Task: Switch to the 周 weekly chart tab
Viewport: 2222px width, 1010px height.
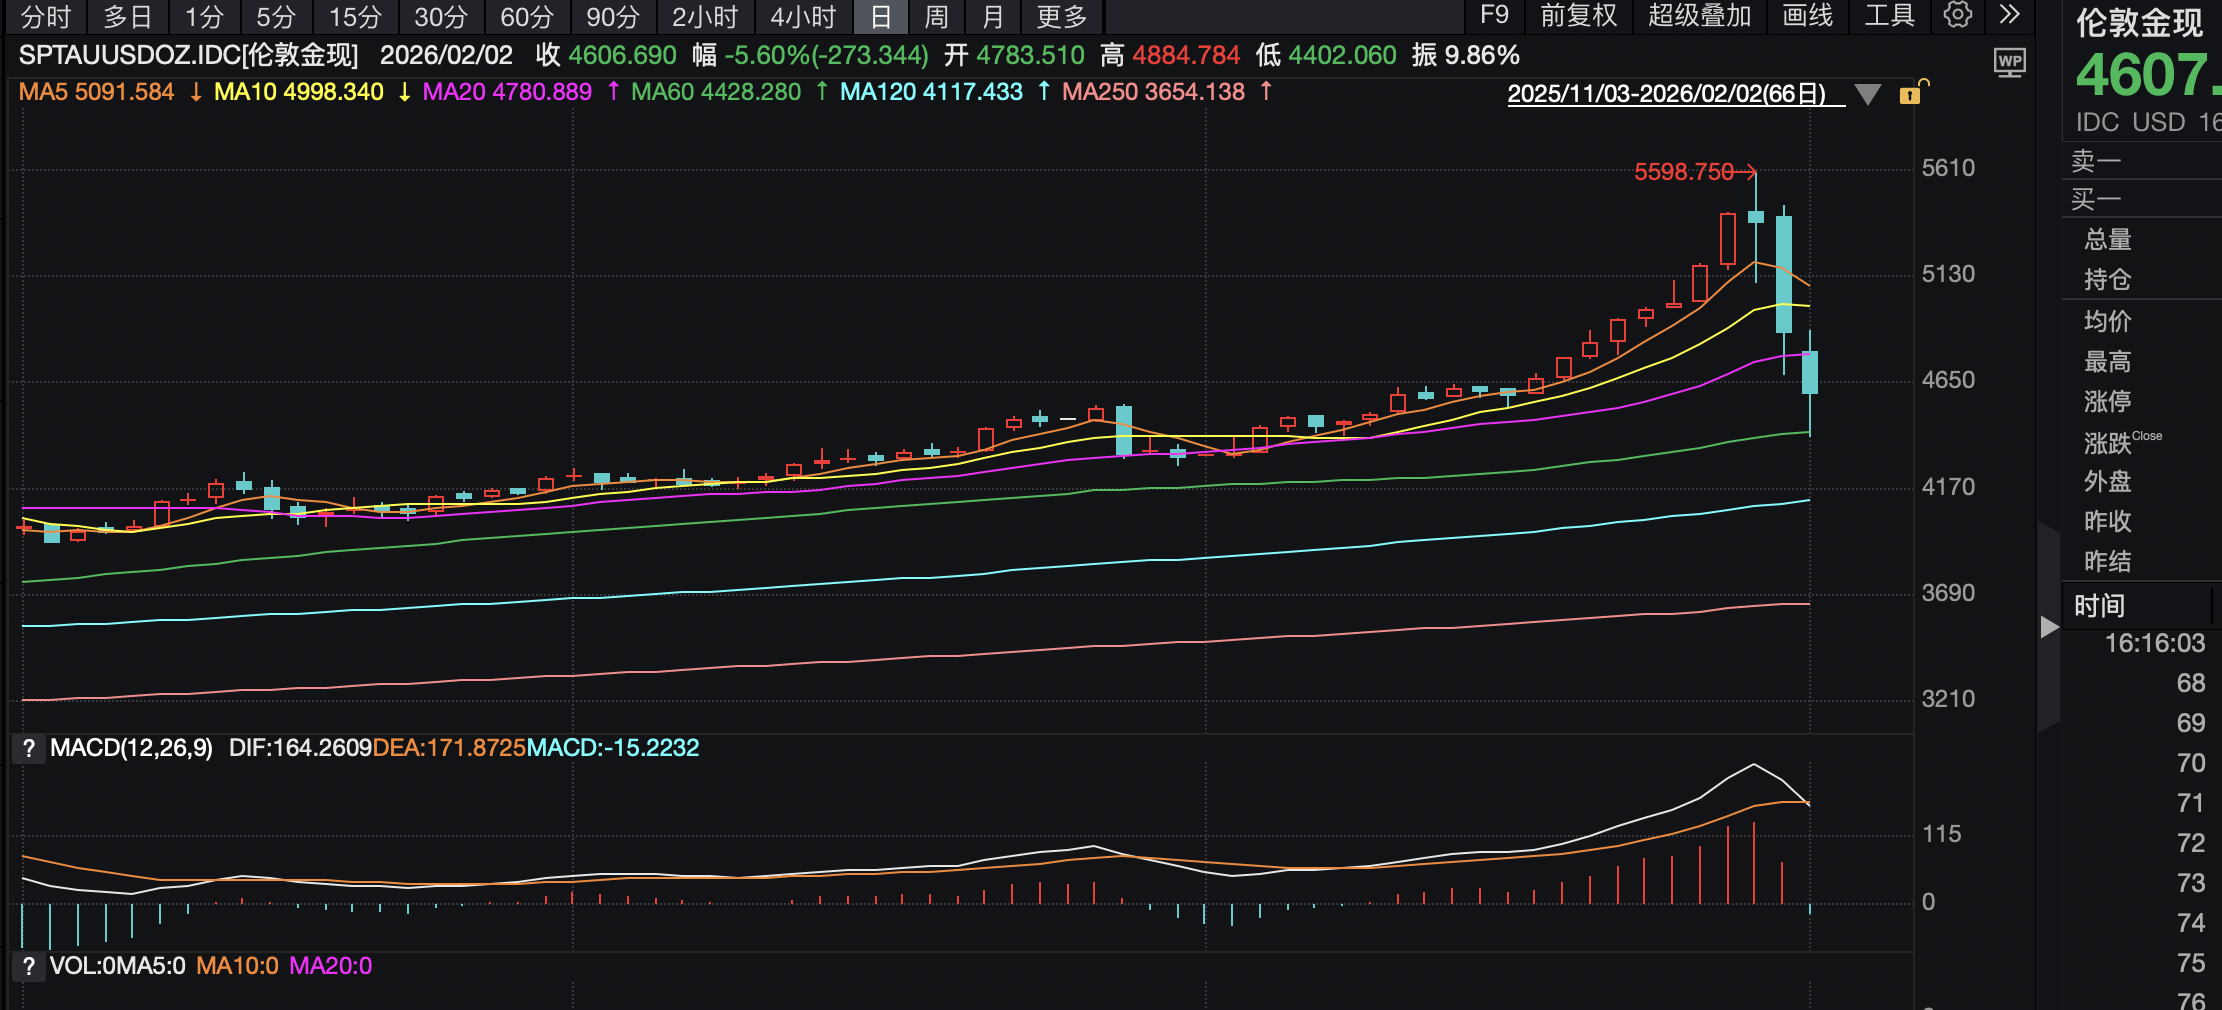Action: tap(936, 17)
